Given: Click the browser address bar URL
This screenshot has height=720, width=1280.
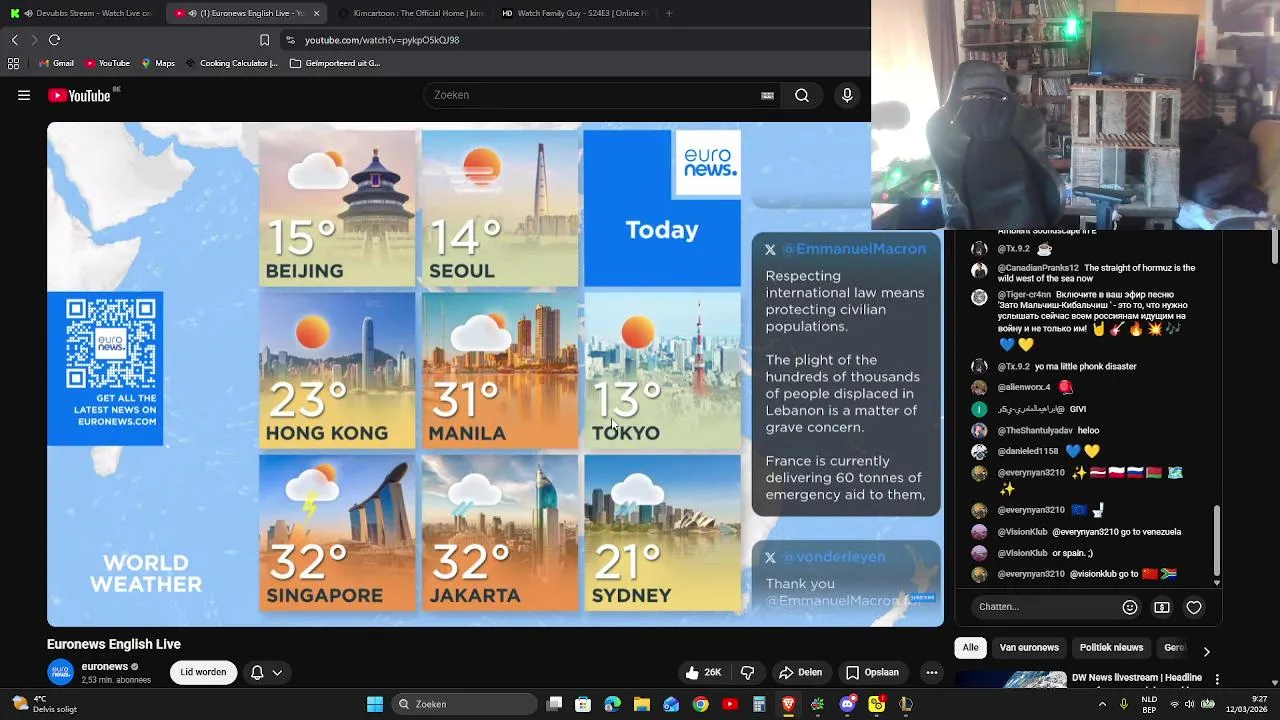Looking at the screenshot, I should [x=382, y=40].
